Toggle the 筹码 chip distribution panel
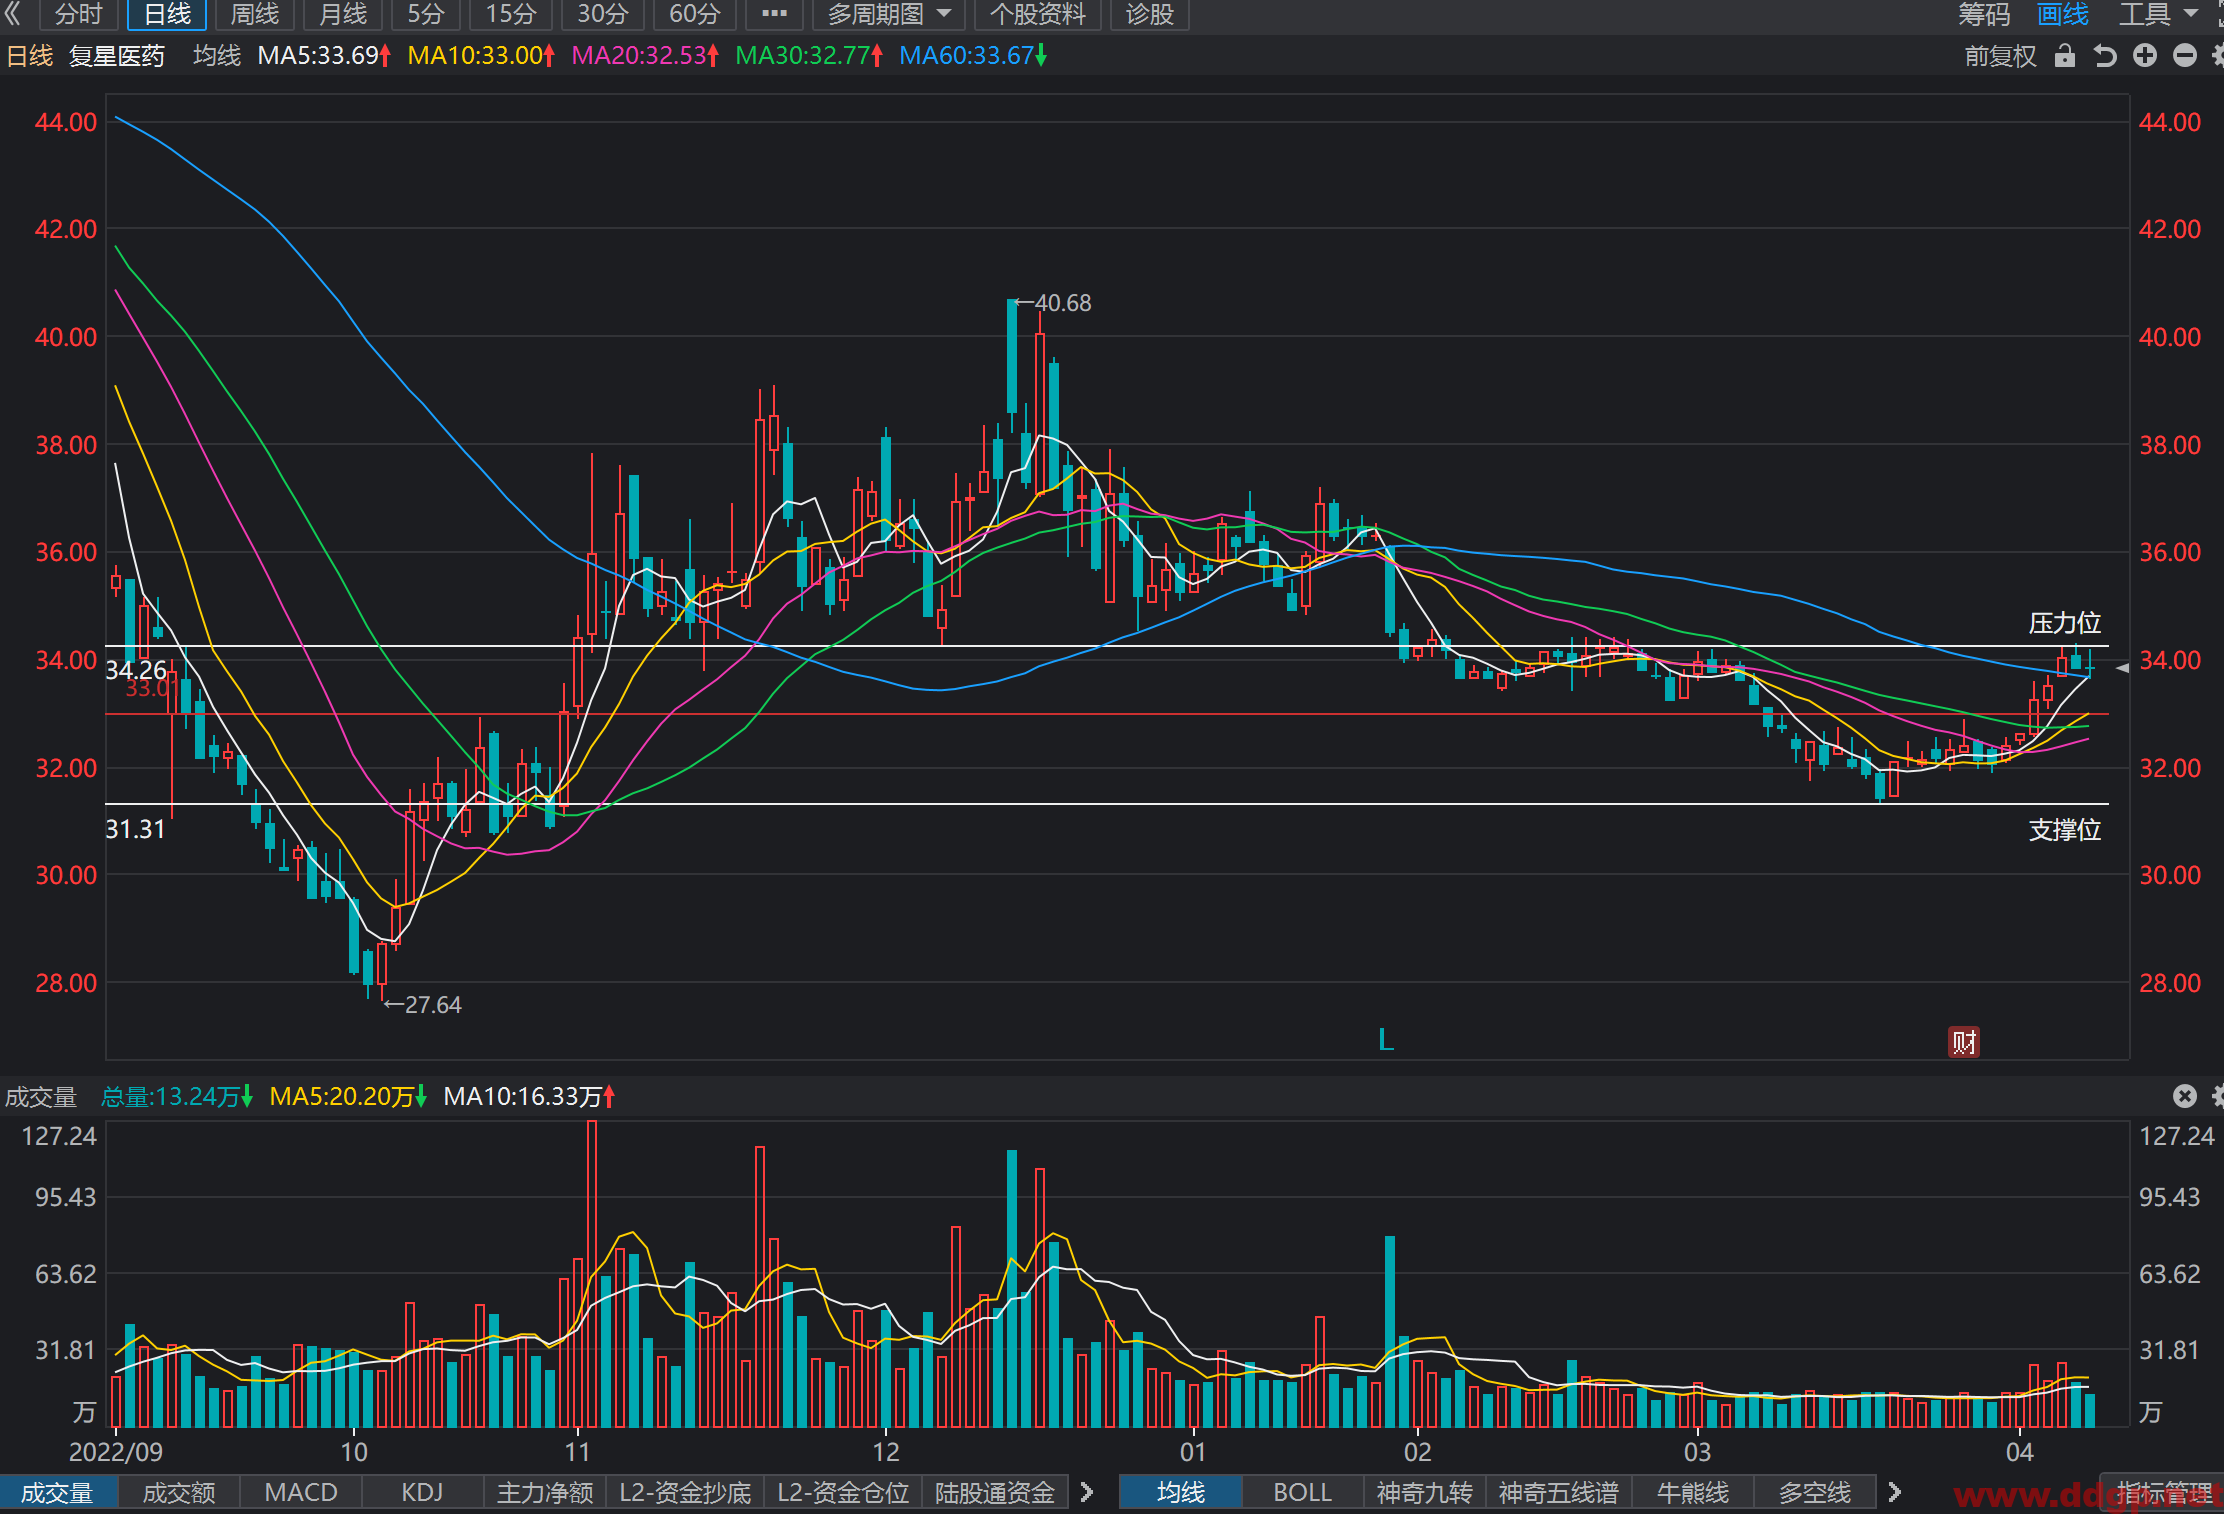 tap(1984, 14)
